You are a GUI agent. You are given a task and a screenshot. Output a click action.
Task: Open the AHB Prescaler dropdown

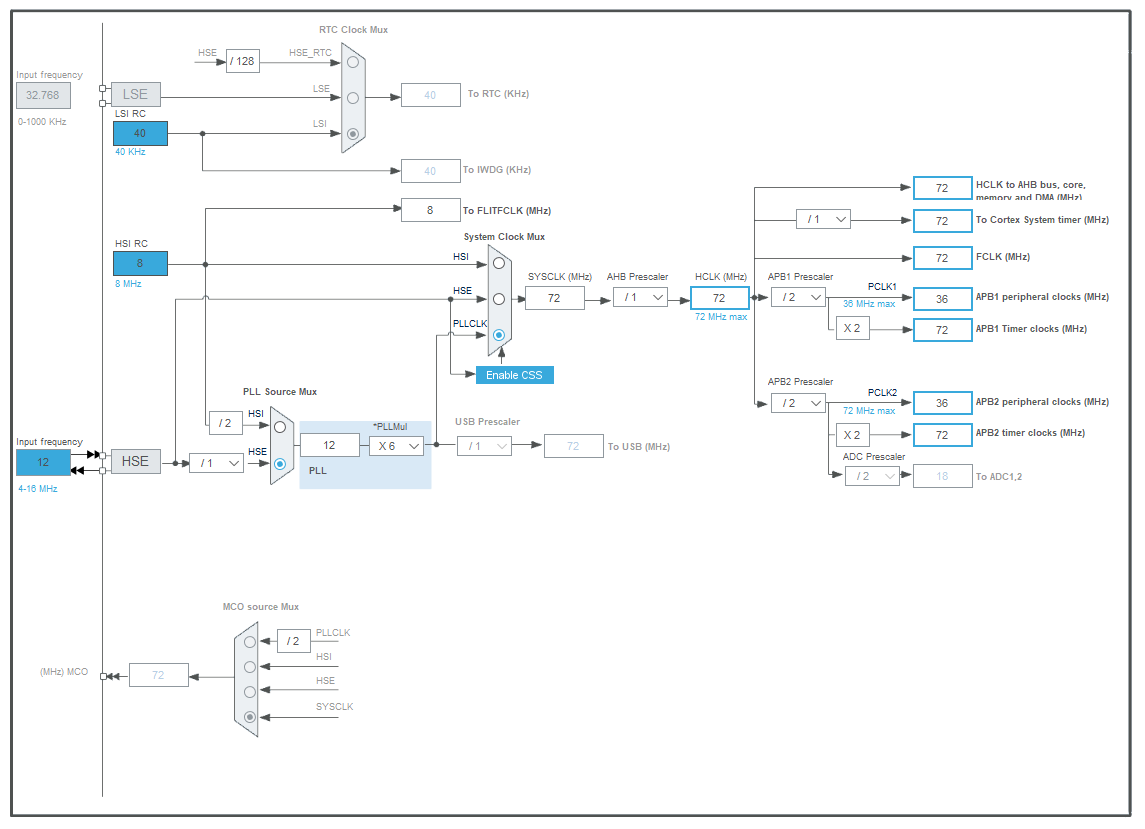(x=640, y=297)
